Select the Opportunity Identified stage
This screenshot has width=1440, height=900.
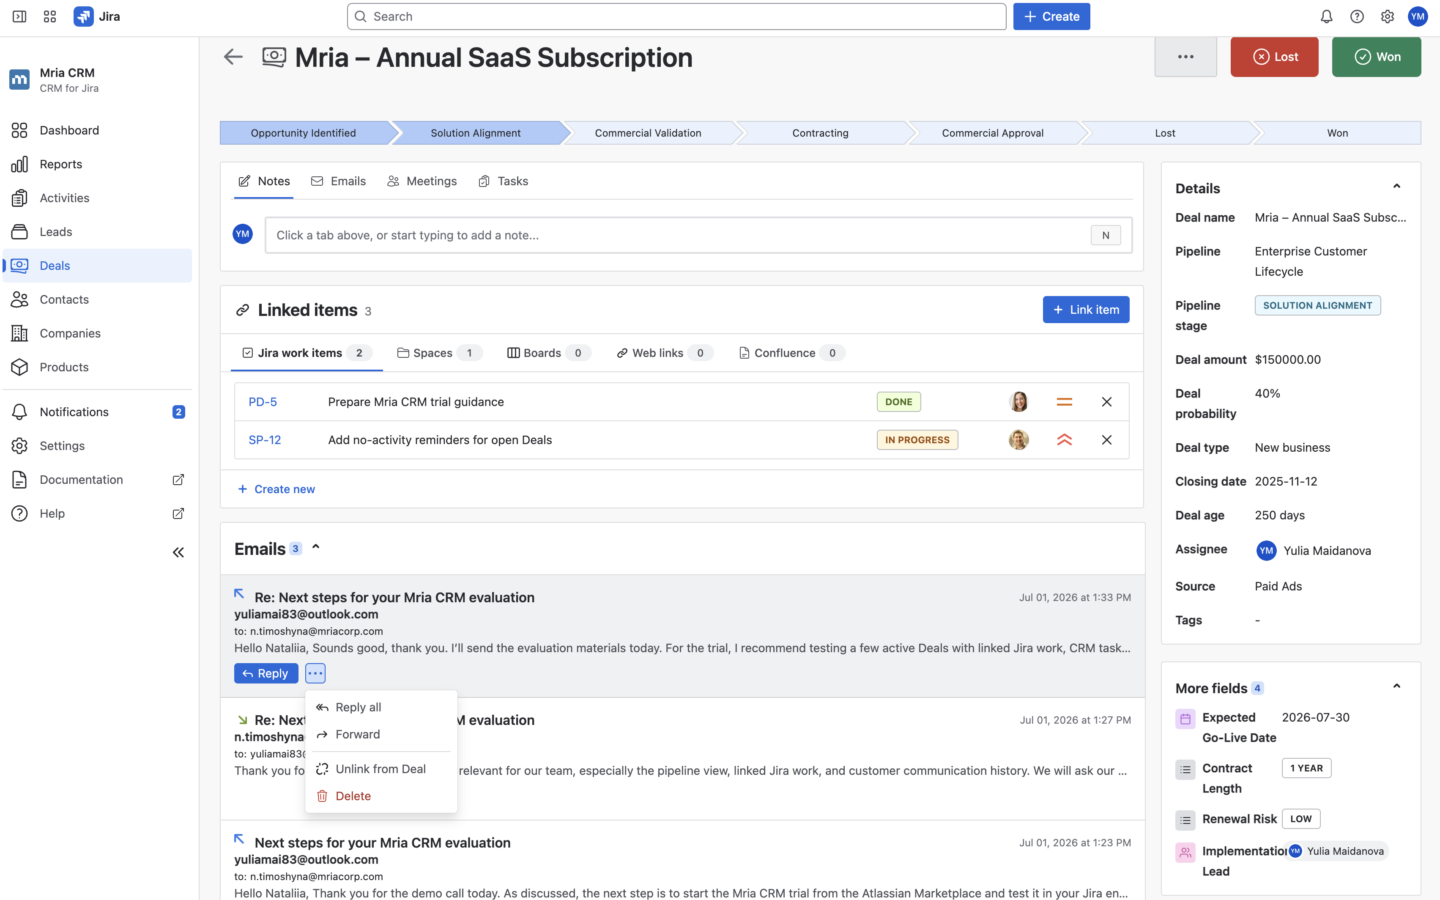click(303, 133)
